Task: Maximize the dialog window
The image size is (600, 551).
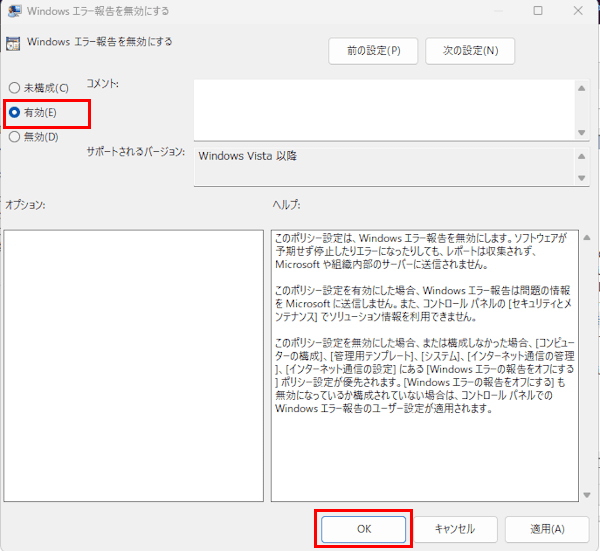Action: click(538, 10)
